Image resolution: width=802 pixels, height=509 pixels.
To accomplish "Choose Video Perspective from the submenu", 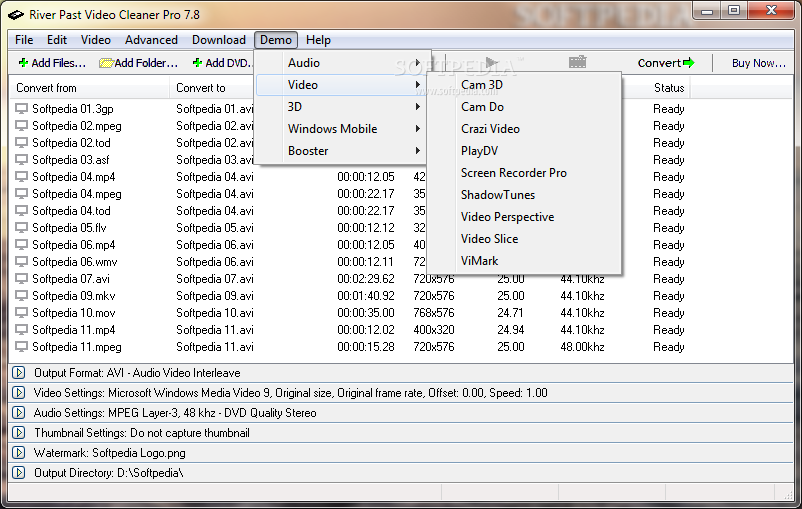I will point(524,217).
